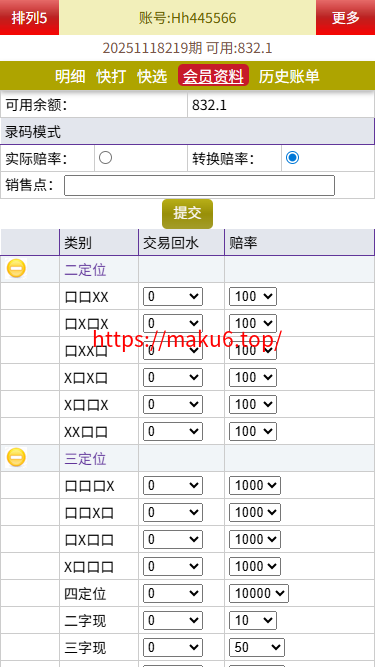
Task: Focus the 销售点 input field
Action: point(199,185)
